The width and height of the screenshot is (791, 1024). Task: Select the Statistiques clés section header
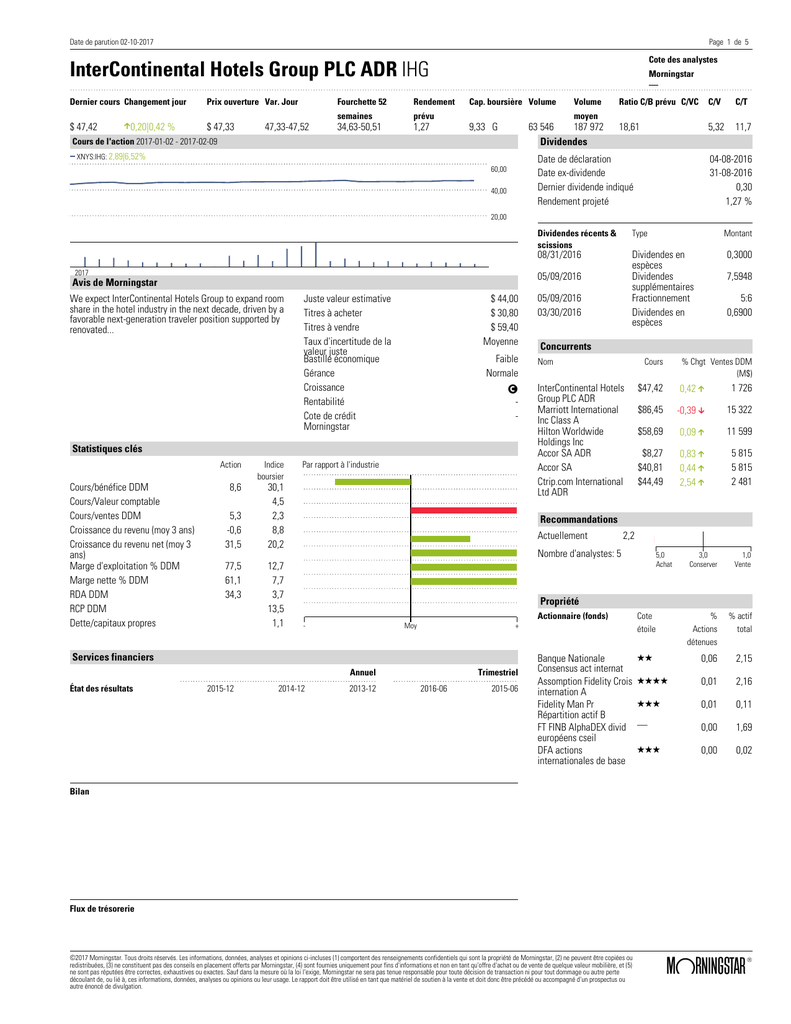[x=294, y=449]
